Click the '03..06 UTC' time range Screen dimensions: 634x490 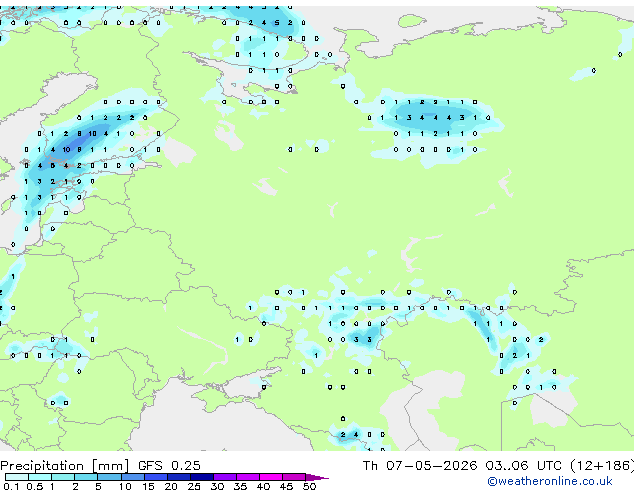[x=523, y=465]
